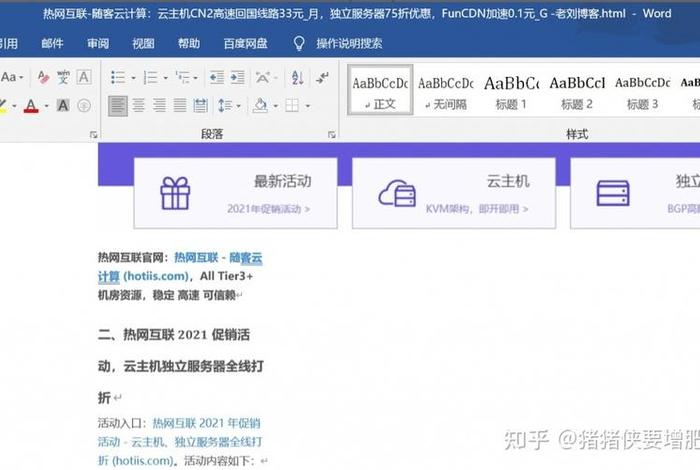
Task: Open the borders dropdown arrow
Action: pyautogui.click(x=308, y=106)
